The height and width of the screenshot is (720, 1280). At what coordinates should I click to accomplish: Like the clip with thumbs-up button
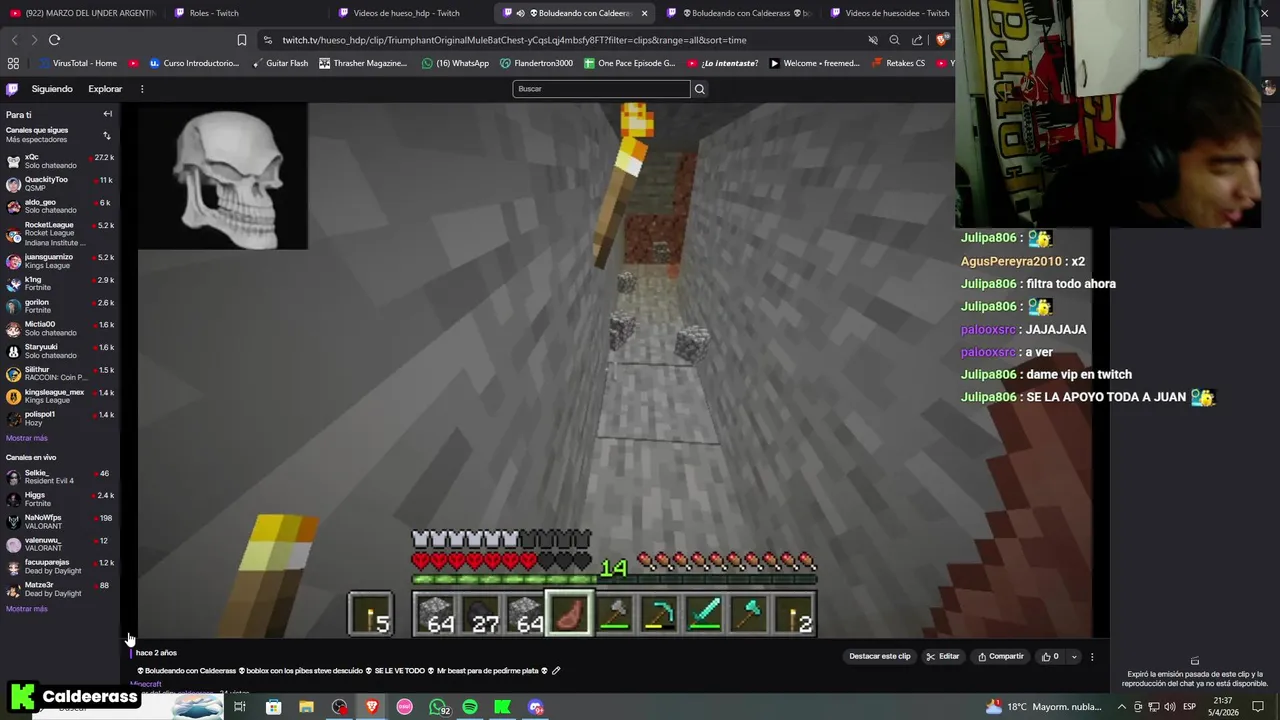1050,657
